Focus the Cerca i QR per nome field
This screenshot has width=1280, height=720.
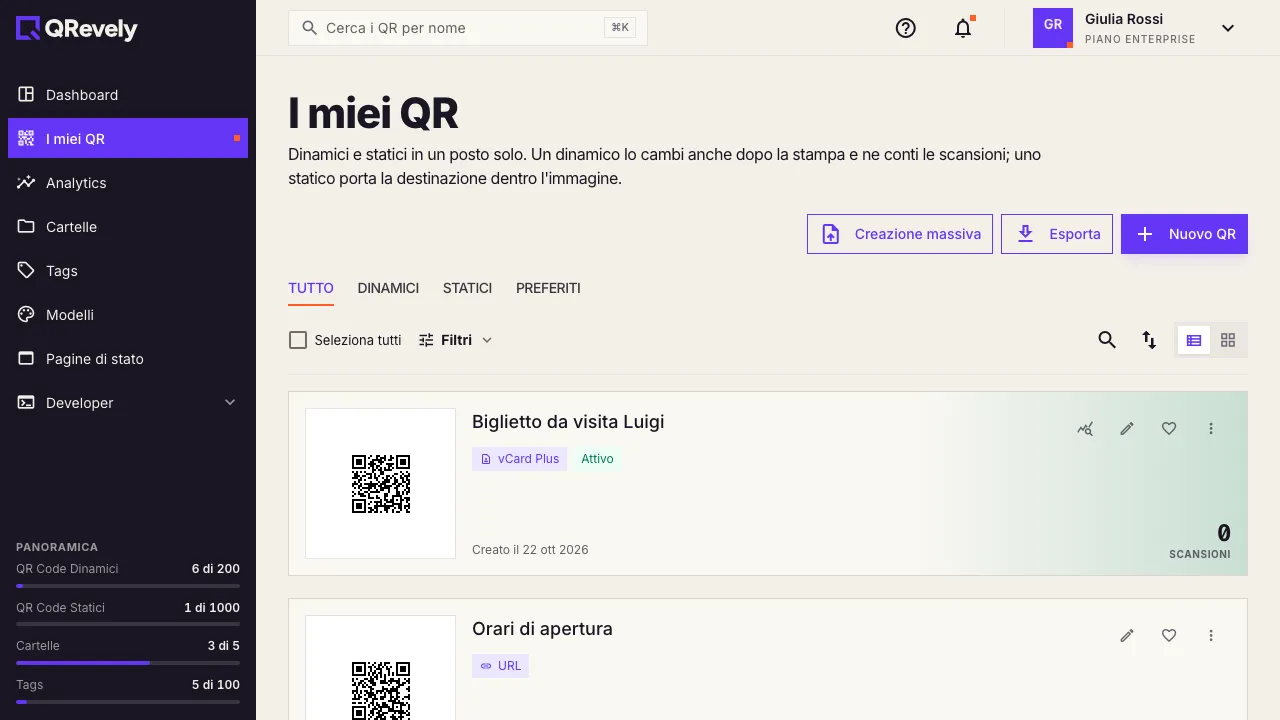(468, 28)
